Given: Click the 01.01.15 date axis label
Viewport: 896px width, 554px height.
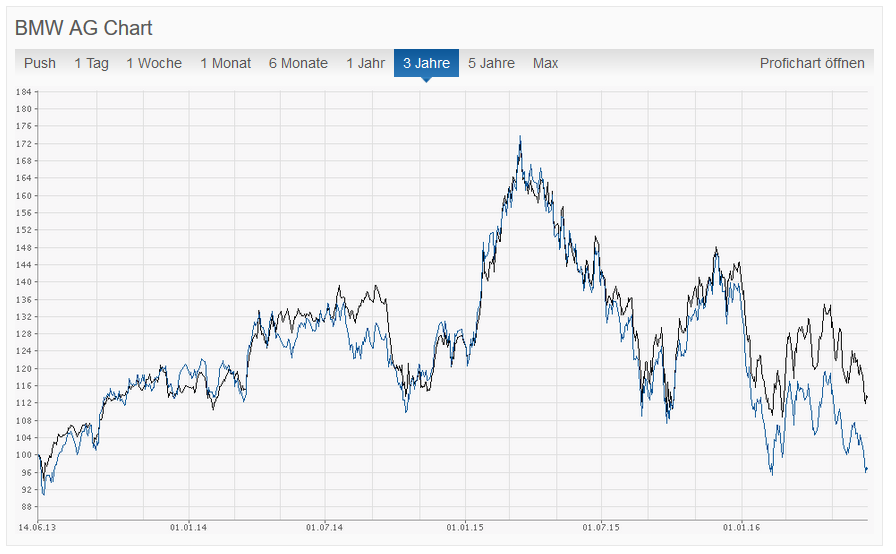Looking at the screenshot, I should (465, 527).
